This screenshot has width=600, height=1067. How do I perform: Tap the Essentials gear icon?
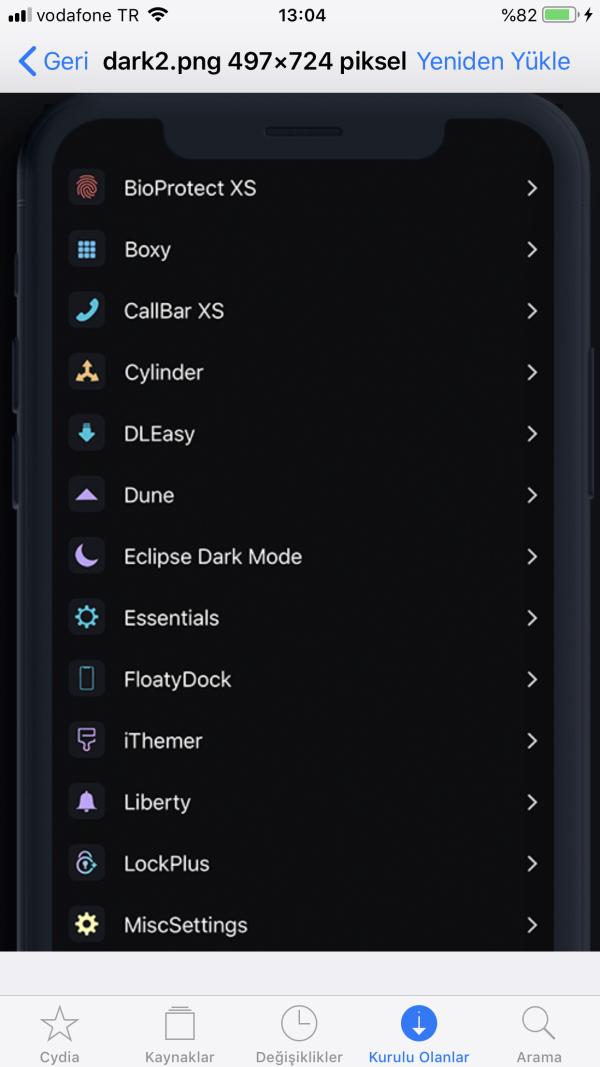click(x=87, y=618)
